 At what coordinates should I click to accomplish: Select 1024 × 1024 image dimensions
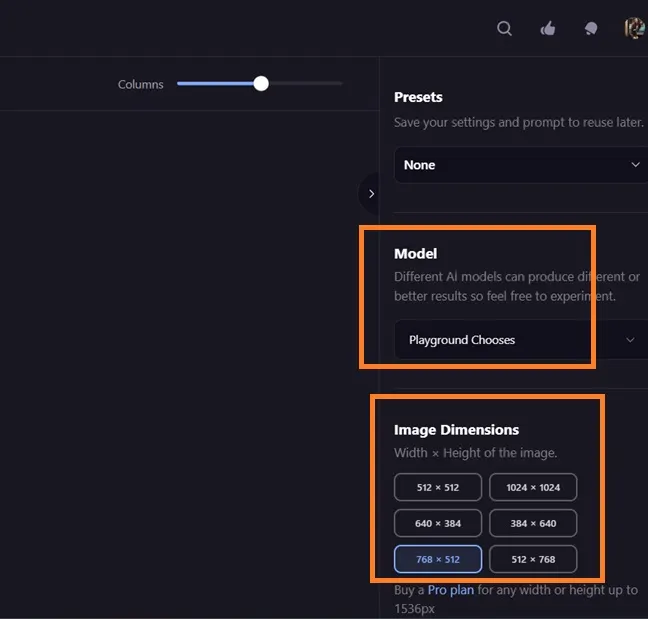tap(533, 488)
